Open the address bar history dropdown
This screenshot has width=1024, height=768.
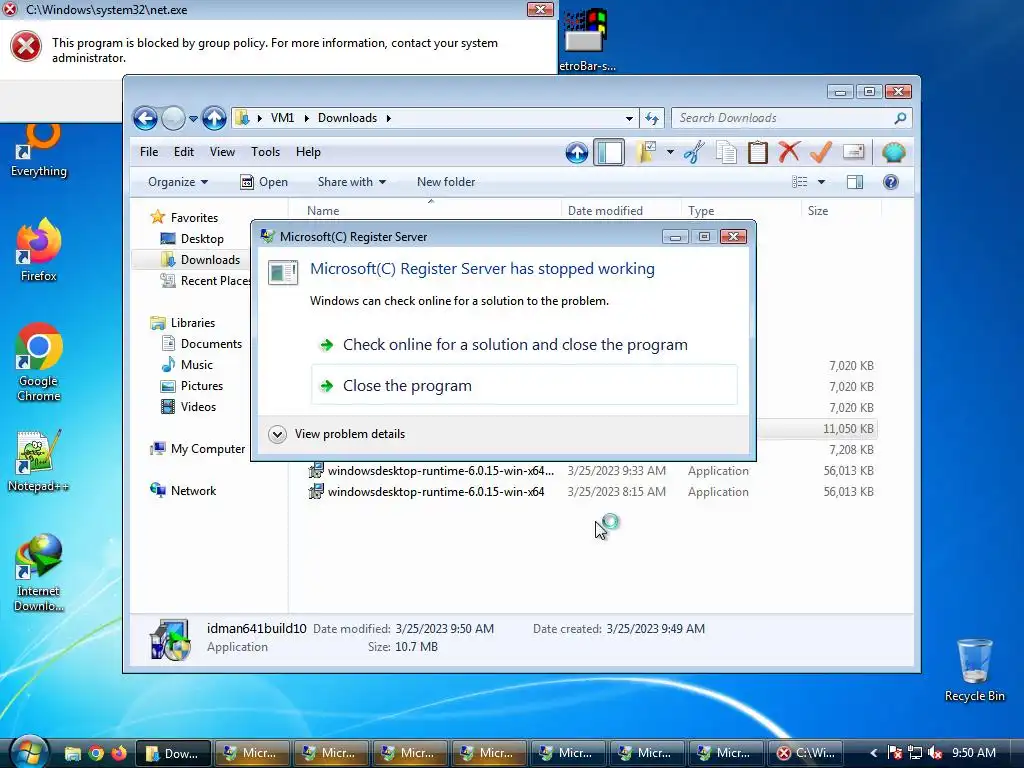point(629,118)
